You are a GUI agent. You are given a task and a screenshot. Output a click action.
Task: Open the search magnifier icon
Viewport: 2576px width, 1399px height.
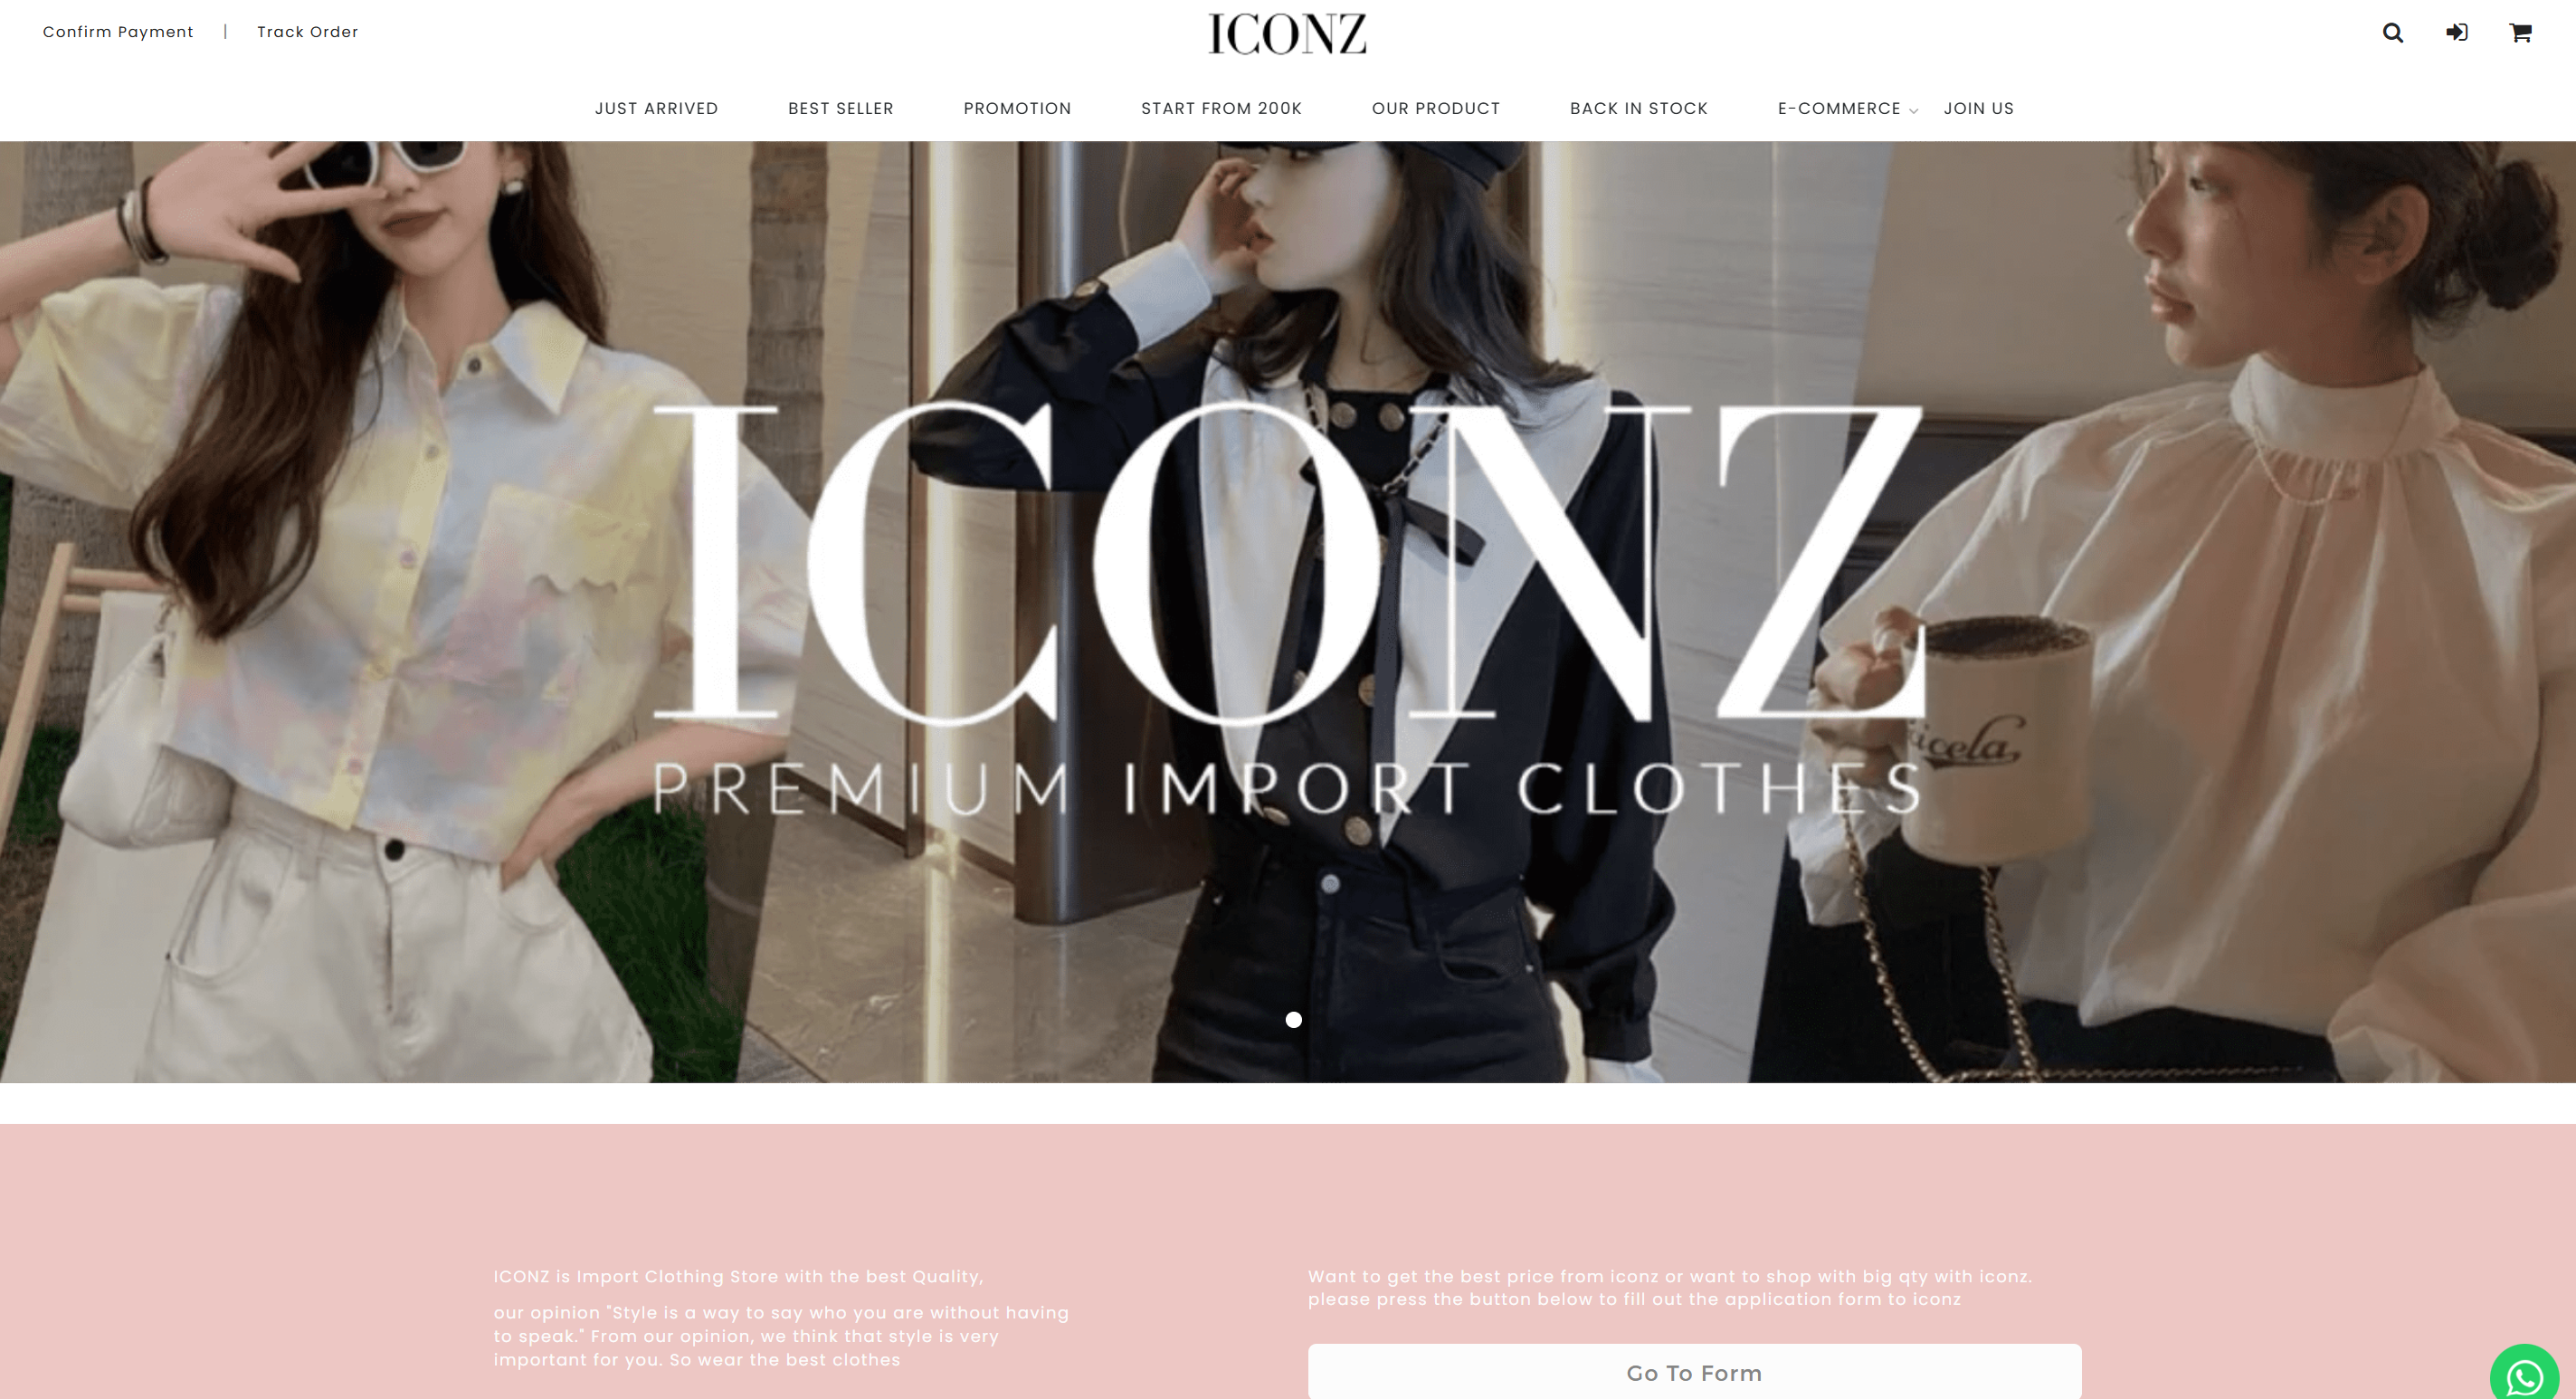click(x=2392, y=32)
